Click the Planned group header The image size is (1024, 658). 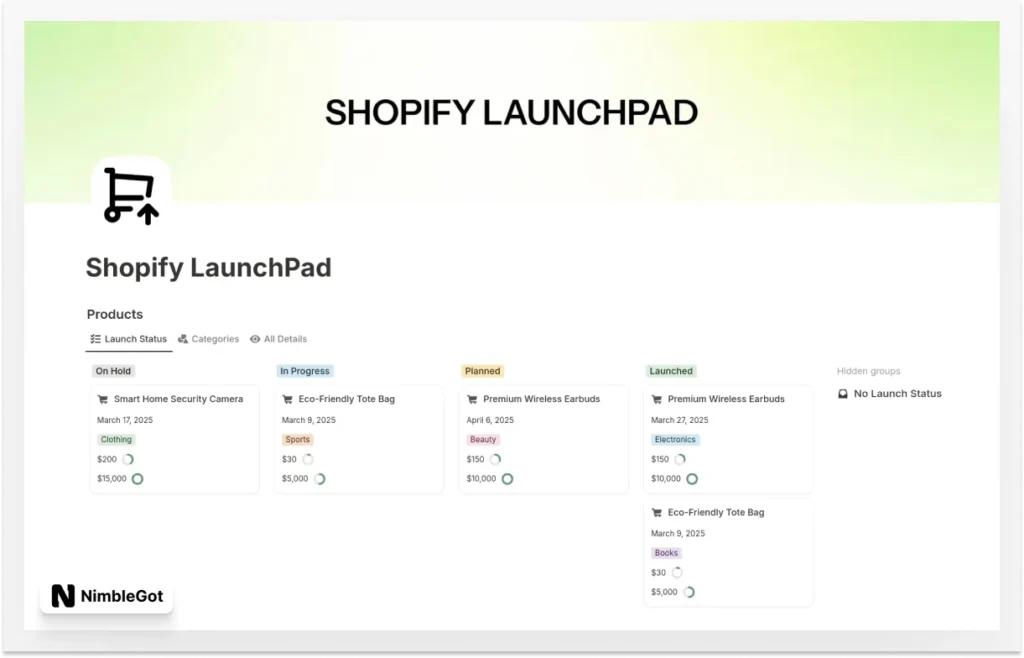coord(483,371)
